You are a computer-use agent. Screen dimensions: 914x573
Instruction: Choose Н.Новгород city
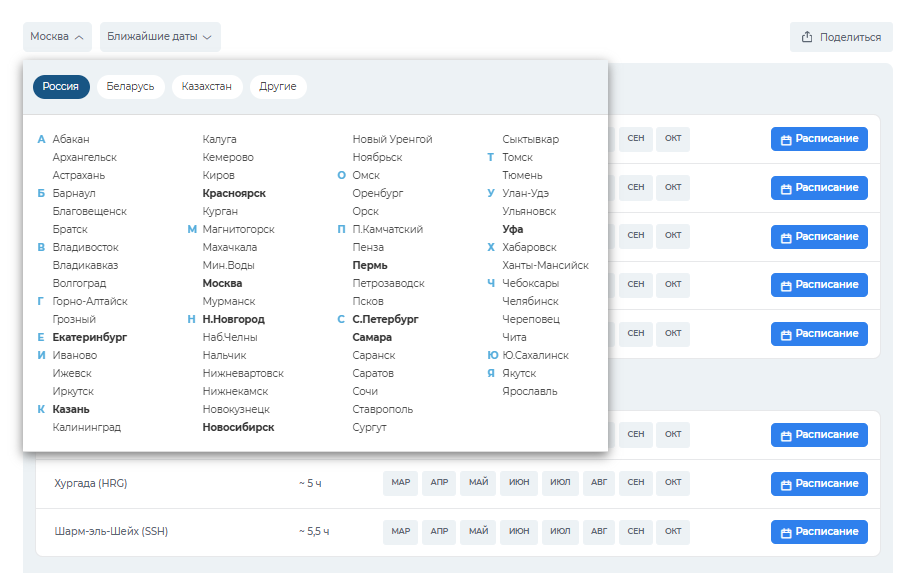pyautogui.click(x=234, y=319)
